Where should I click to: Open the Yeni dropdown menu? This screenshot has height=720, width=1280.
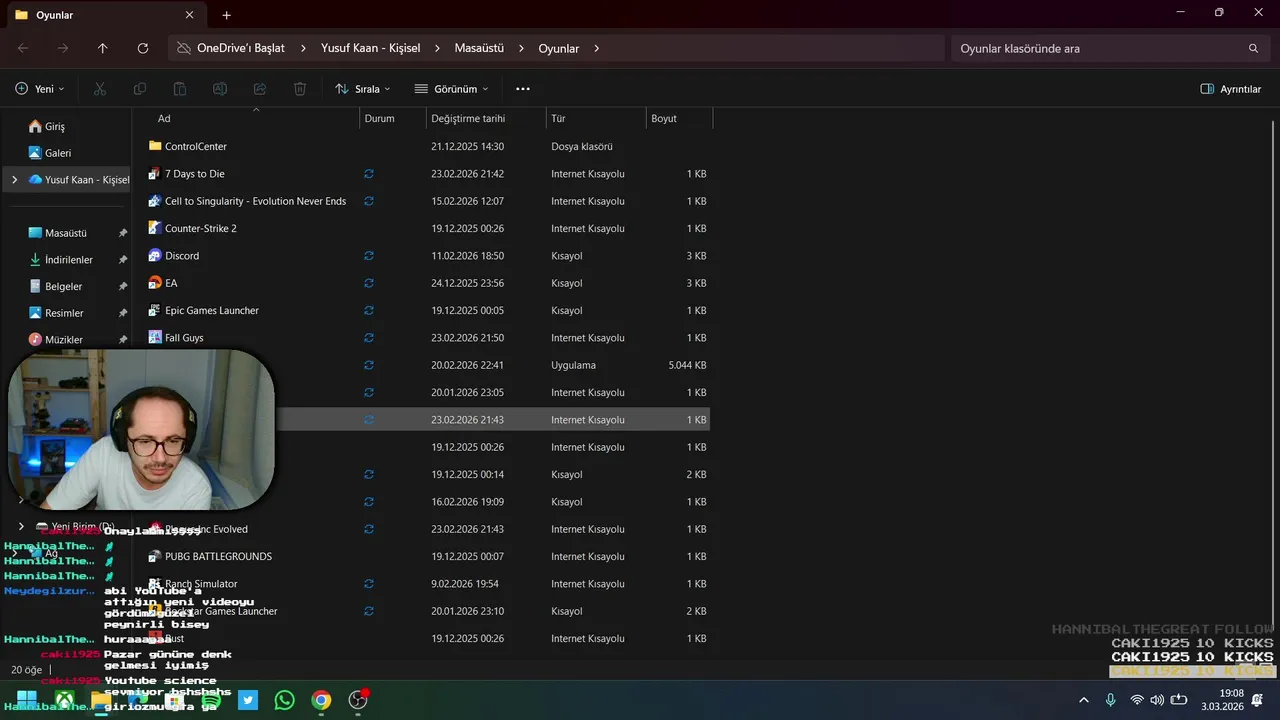[40, 89]
